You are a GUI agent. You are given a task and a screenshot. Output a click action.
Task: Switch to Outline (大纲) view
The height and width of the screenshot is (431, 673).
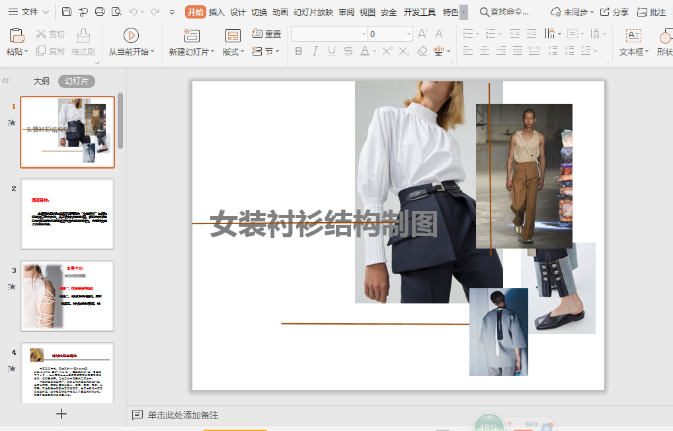pos(41,81)
